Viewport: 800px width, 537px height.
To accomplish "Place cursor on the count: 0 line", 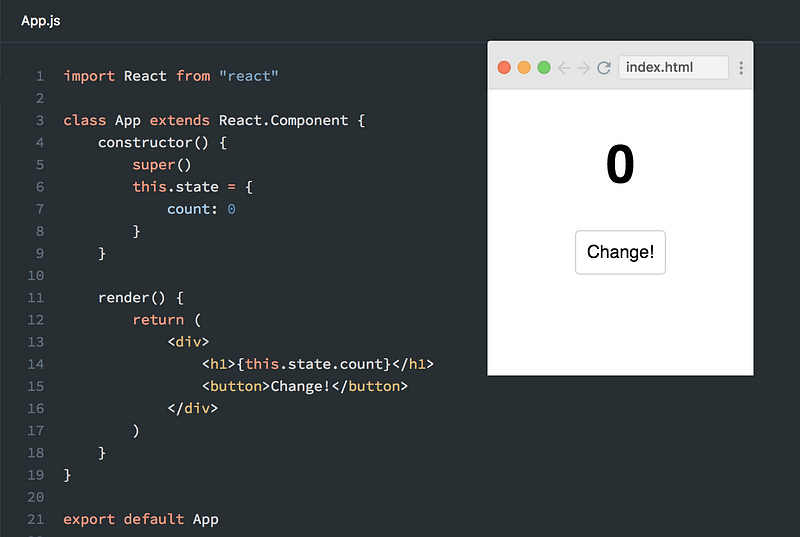I will click(x=201, y=209).
